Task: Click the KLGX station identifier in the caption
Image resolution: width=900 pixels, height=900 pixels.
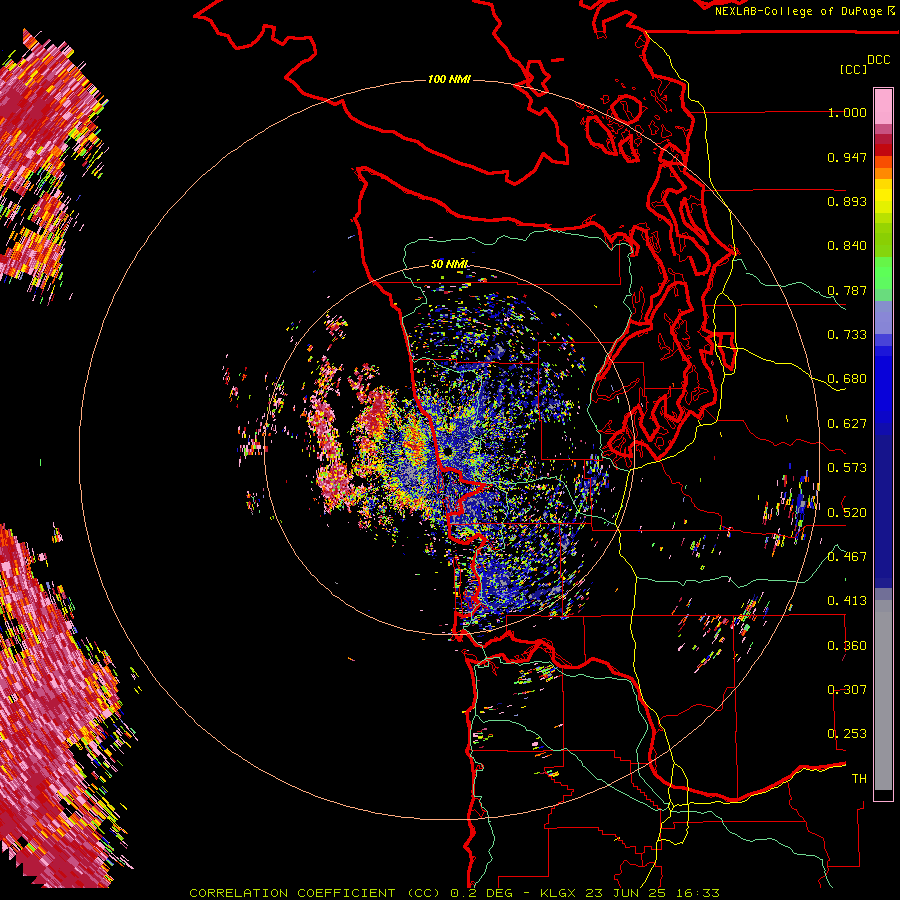Action: pos(558,893)
